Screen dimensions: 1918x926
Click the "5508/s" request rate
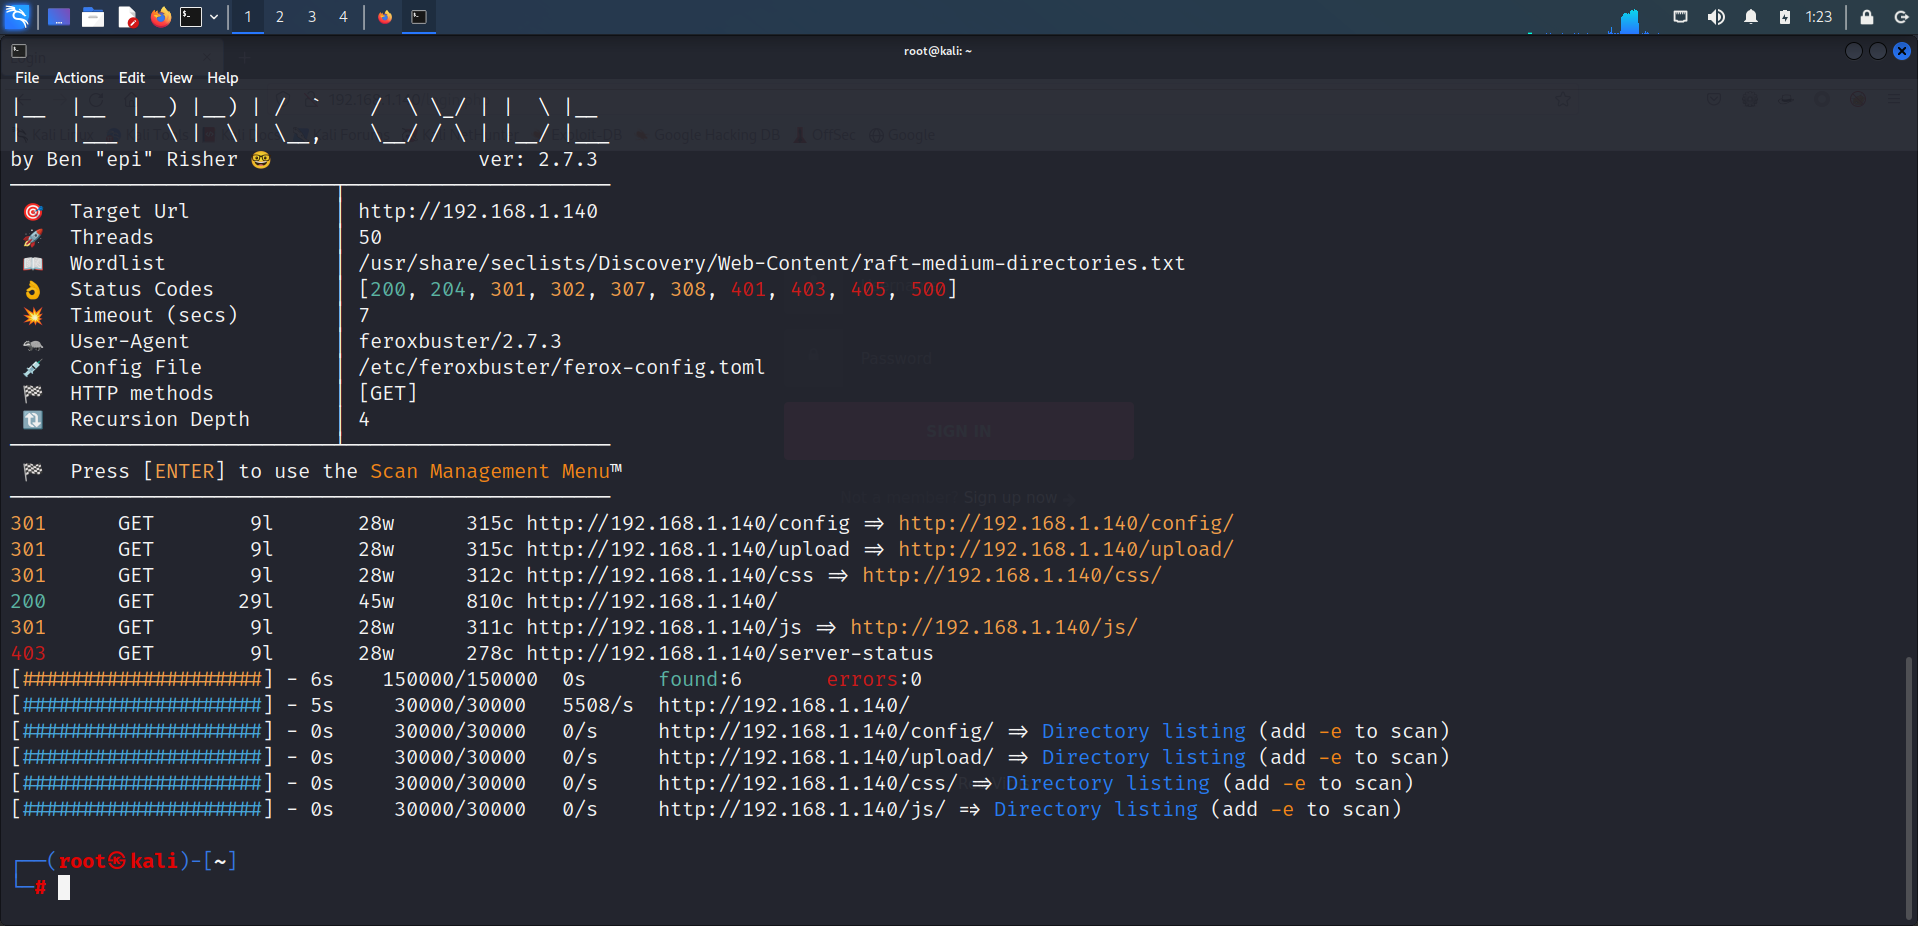pos(598,705)
